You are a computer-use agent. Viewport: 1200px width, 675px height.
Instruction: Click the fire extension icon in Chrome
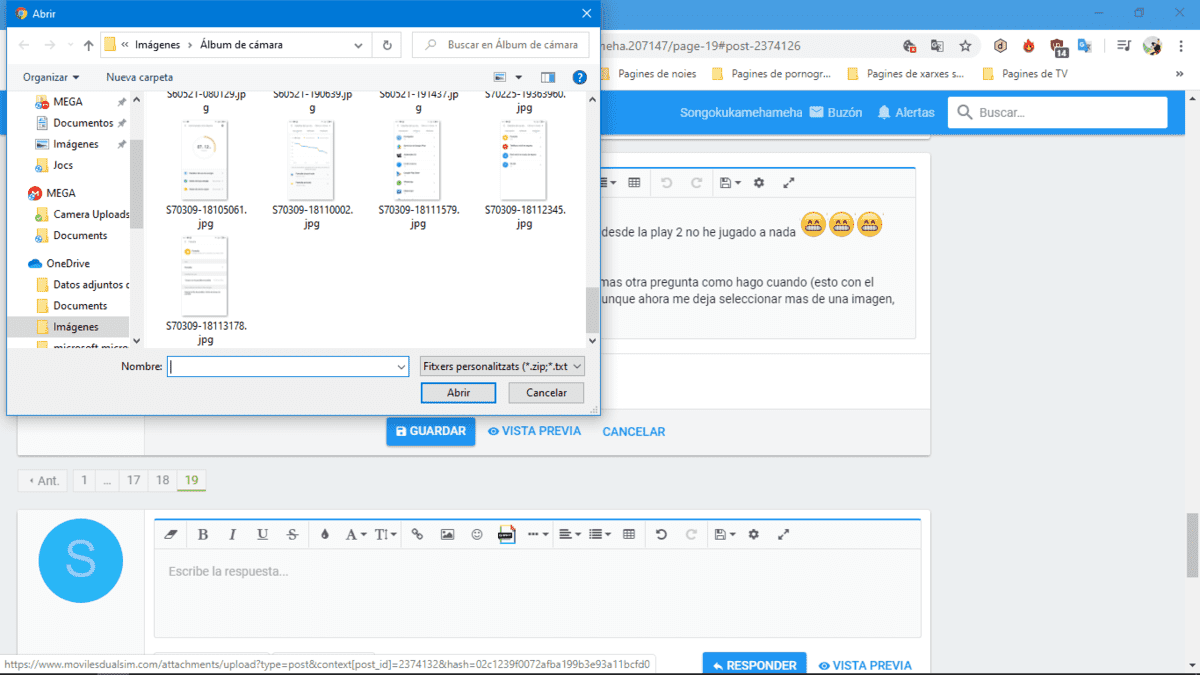tap(1028, 46)
